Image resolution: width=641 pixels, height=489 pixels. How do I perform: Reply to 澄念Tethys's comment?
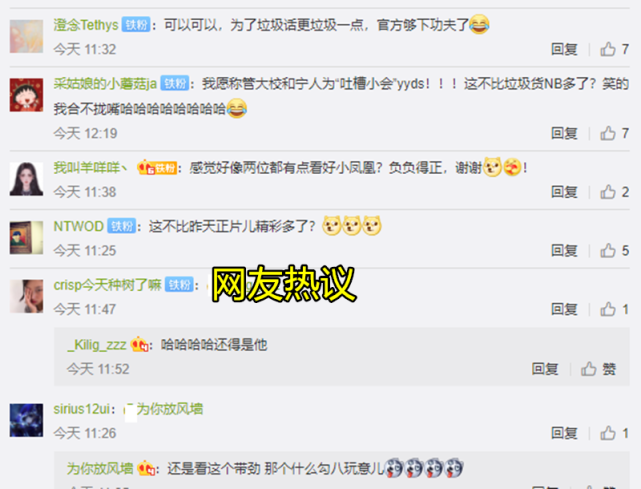(x=564, y=49)
